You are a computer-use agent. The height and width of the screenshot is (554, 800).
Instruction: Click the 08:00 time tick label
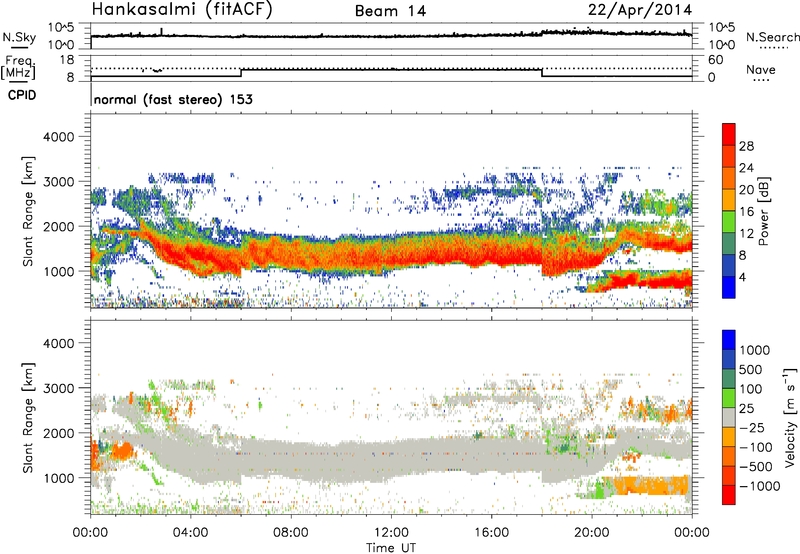pos(291,533)
